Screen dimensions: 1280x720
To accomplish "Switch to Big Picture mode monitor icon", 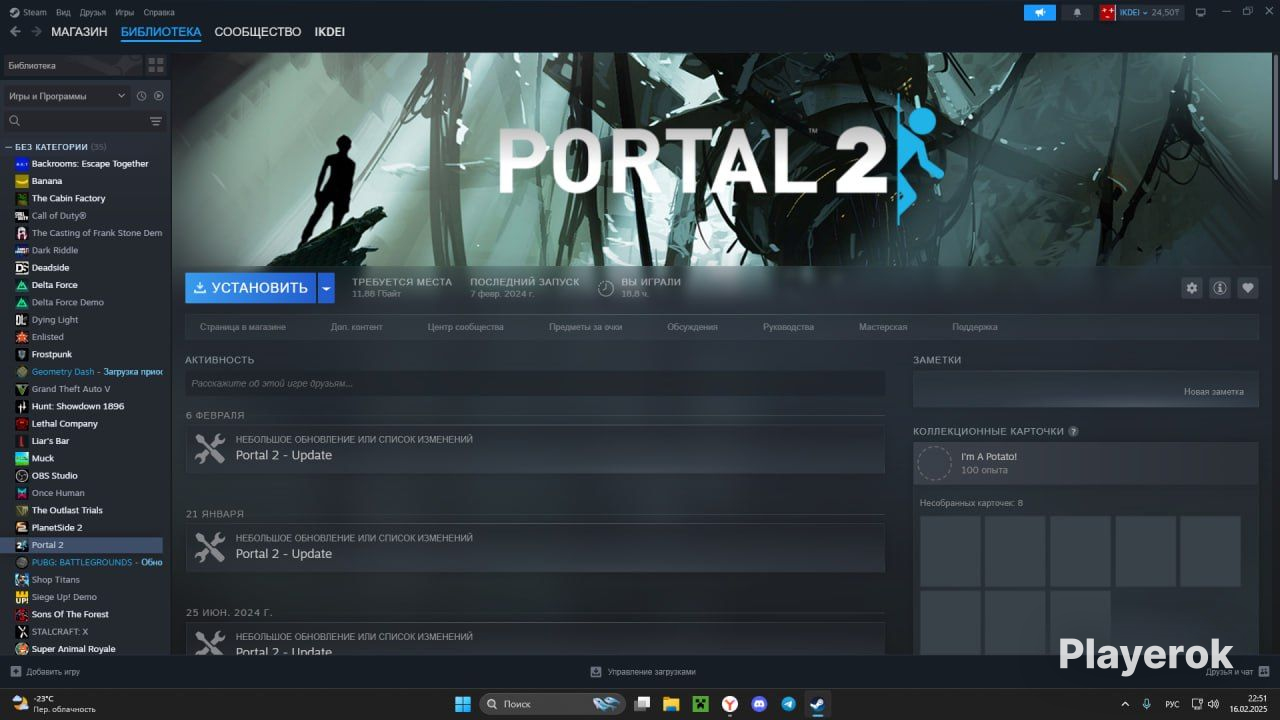I will point(1201,12).
